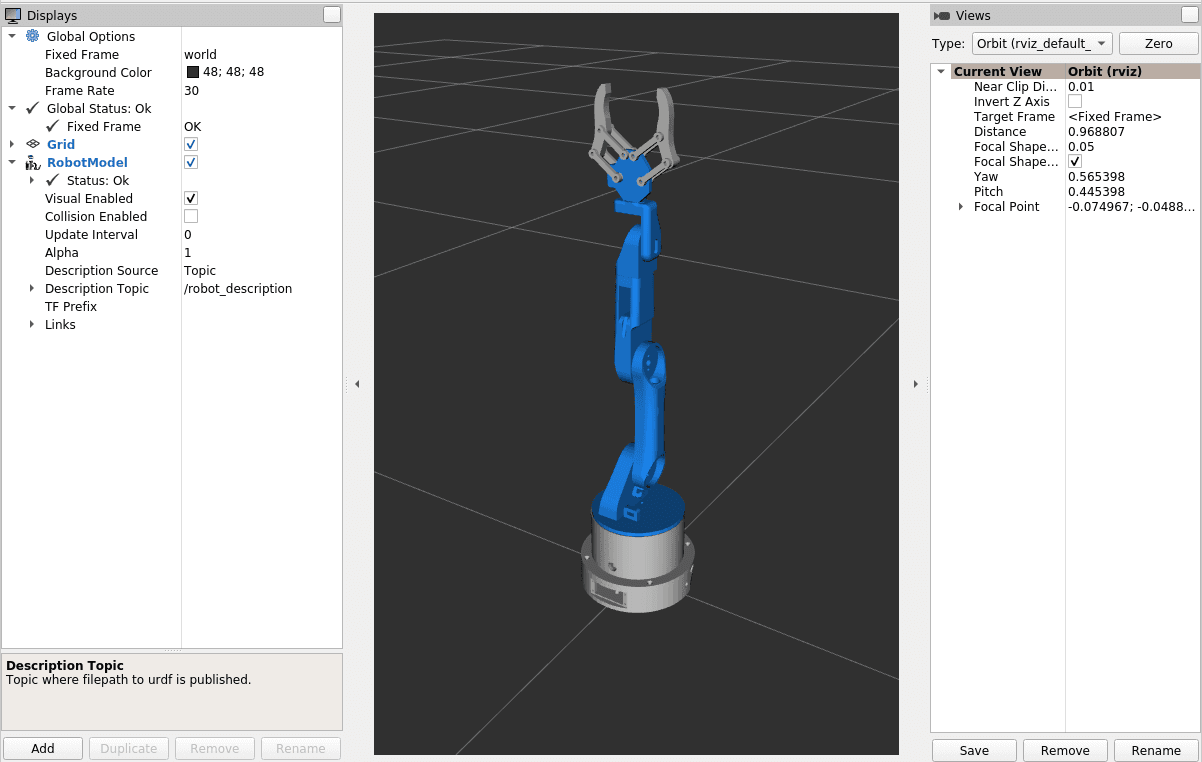Screen dimensions: 1202x762
Task: Click the Background Color swatch
Action: tap(193, 72)
